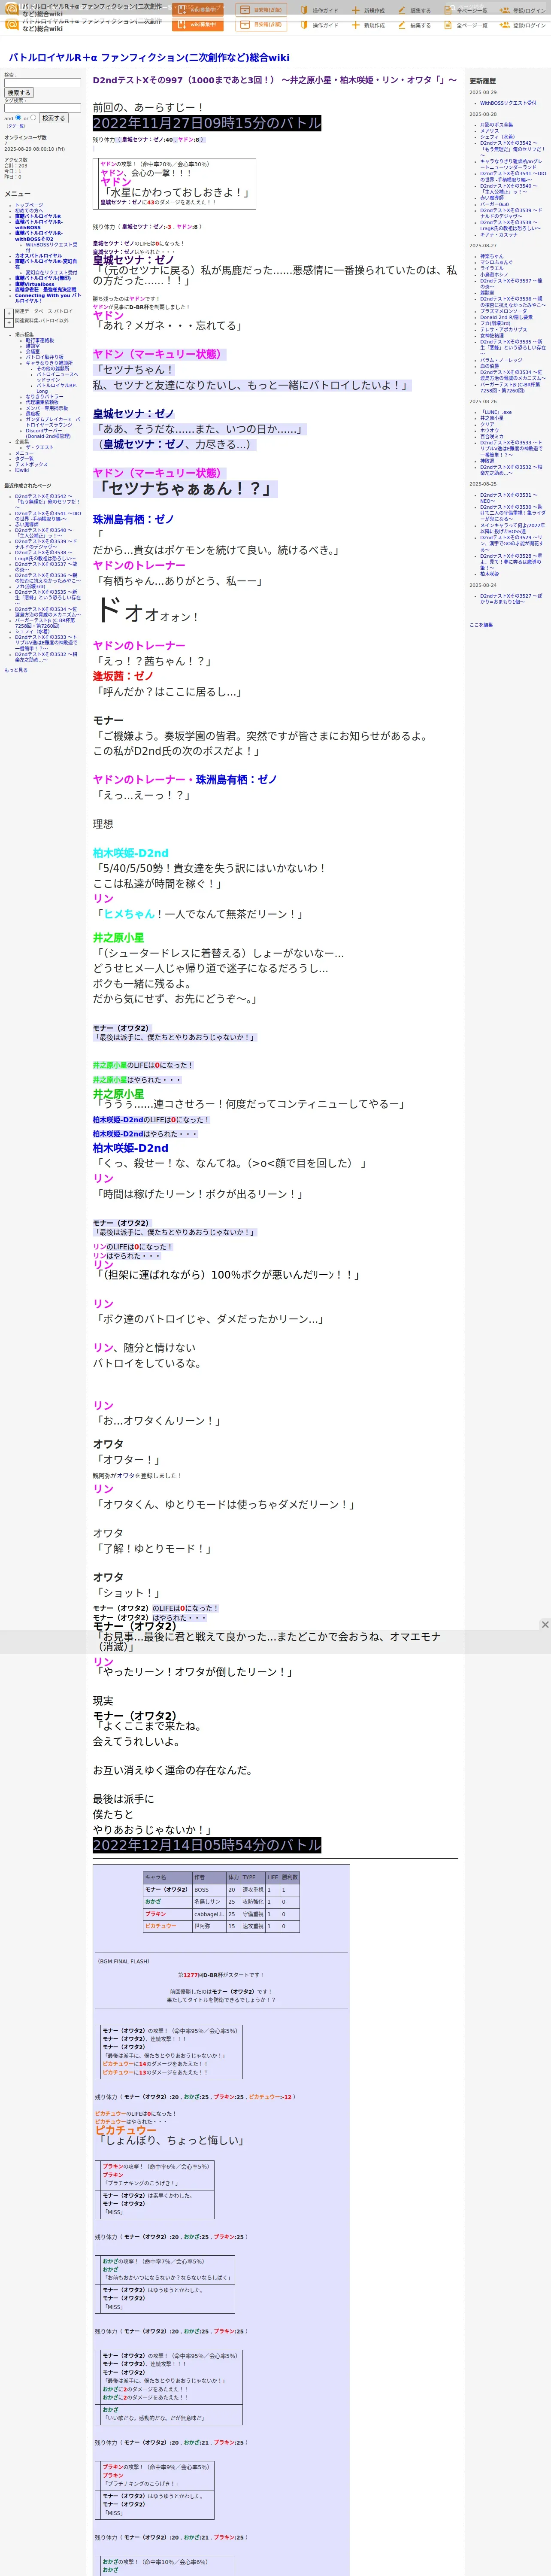
Task: Click 検索する button under keyword search
Action: click(19, 93)
